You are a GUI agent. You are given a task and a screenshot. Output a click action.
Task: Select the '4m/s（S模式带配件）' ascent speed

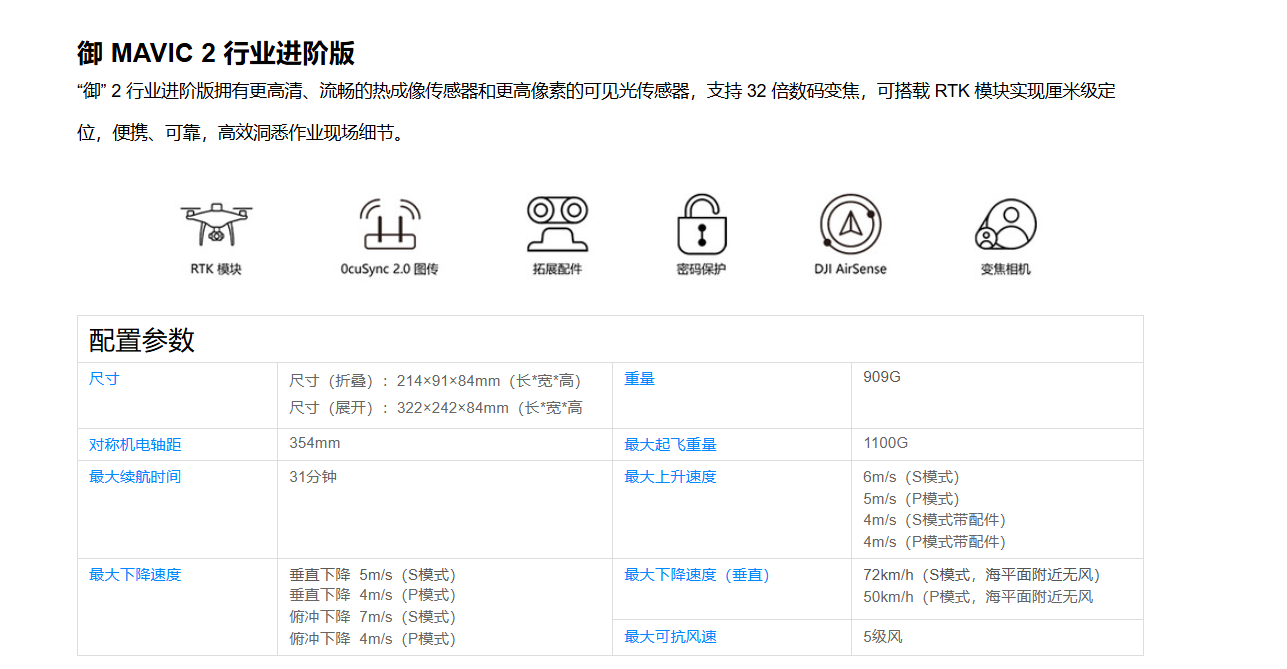934,520
